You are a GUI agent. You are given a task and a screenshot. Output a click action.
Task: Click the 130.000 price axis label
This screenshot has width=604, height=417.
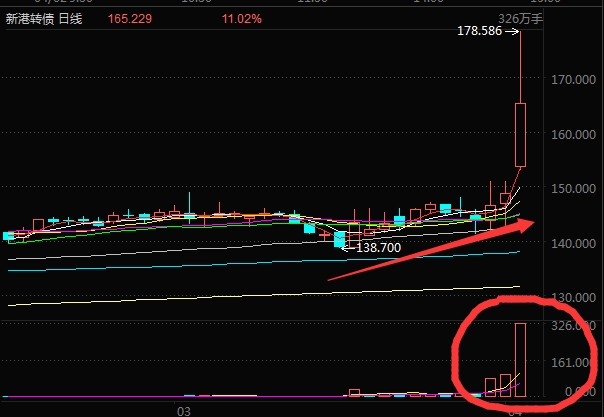click(x=574, y=298)
